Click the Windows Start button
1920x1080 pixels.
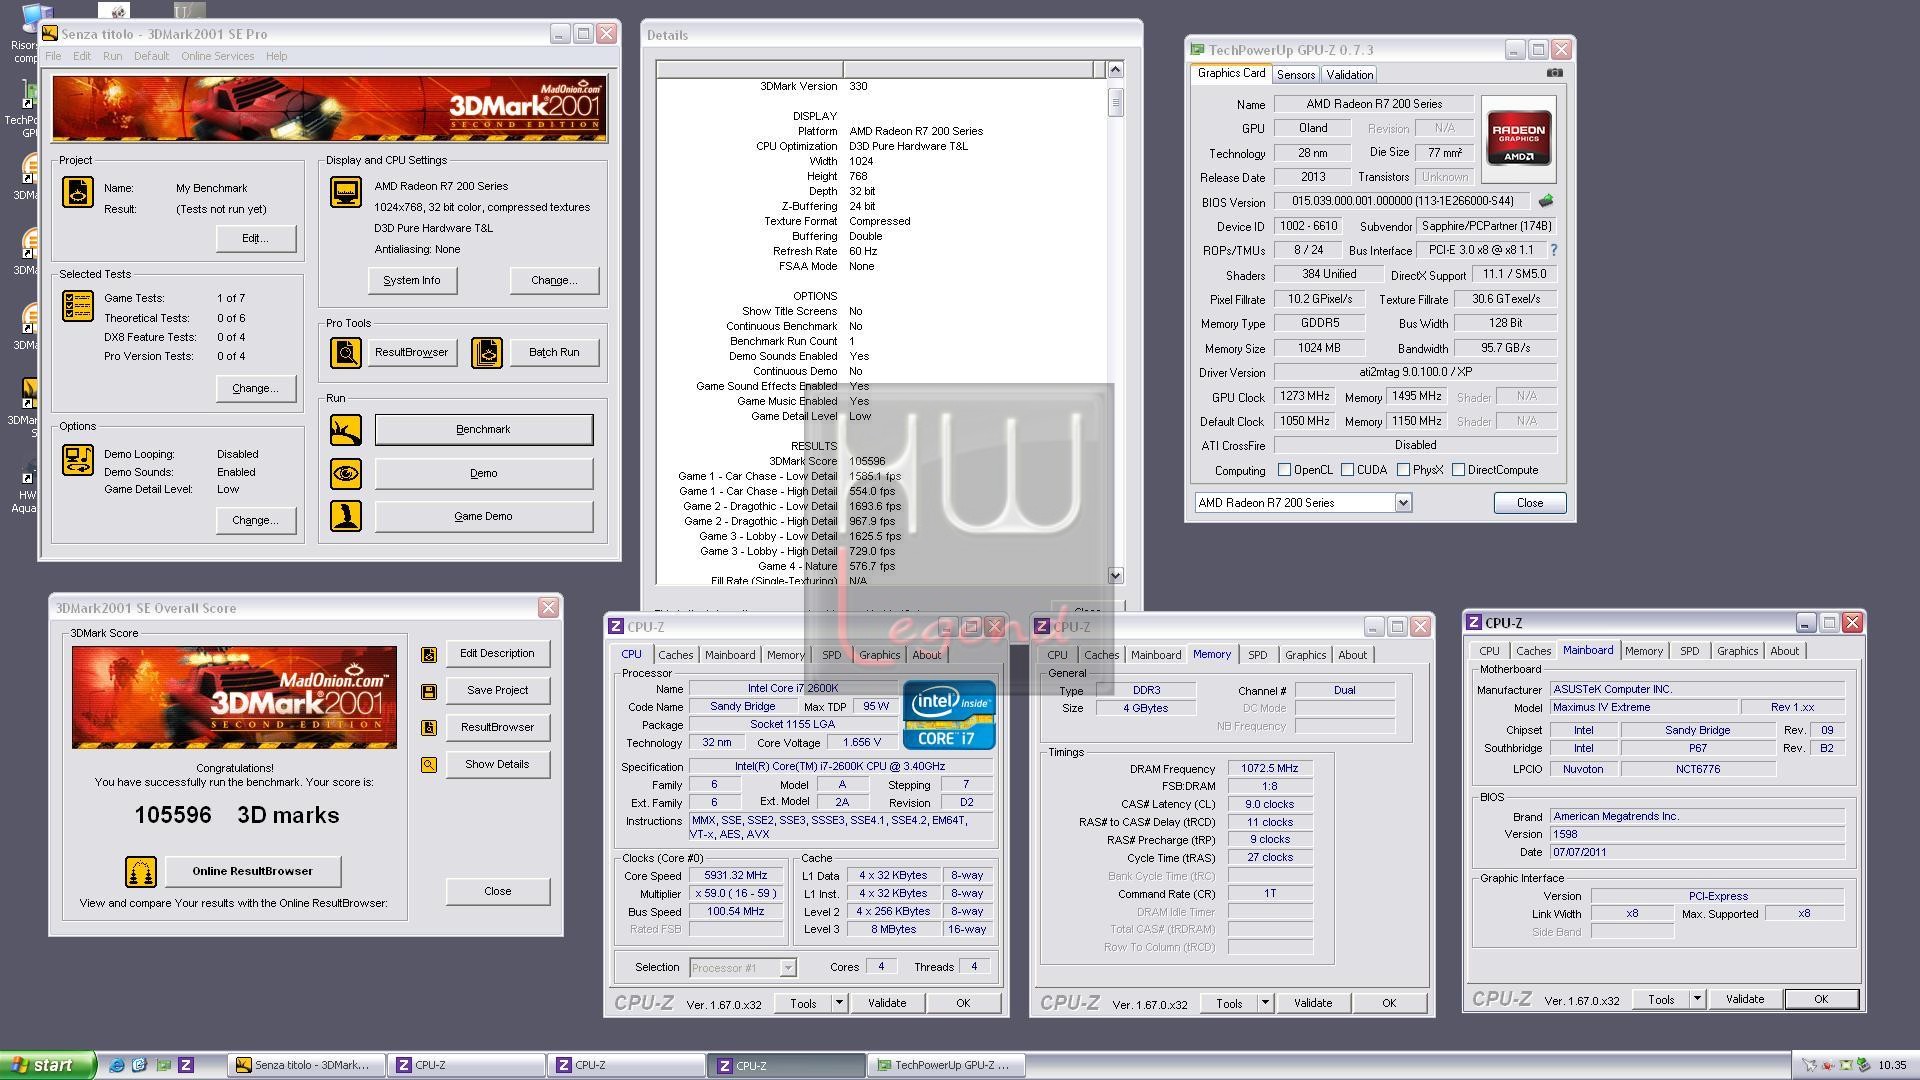point(48,1065)
